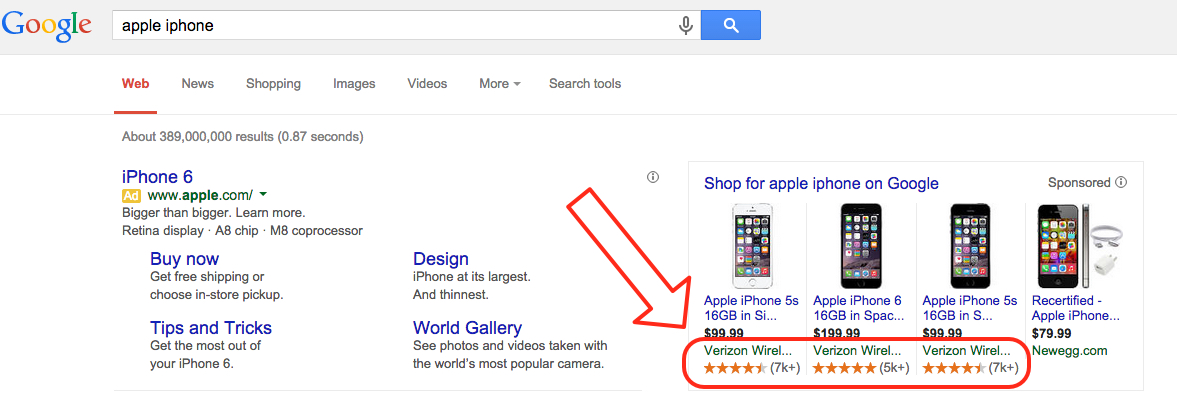Switch to the News tab
Screen dimensions: 1177x402
(x=197, y=84)
